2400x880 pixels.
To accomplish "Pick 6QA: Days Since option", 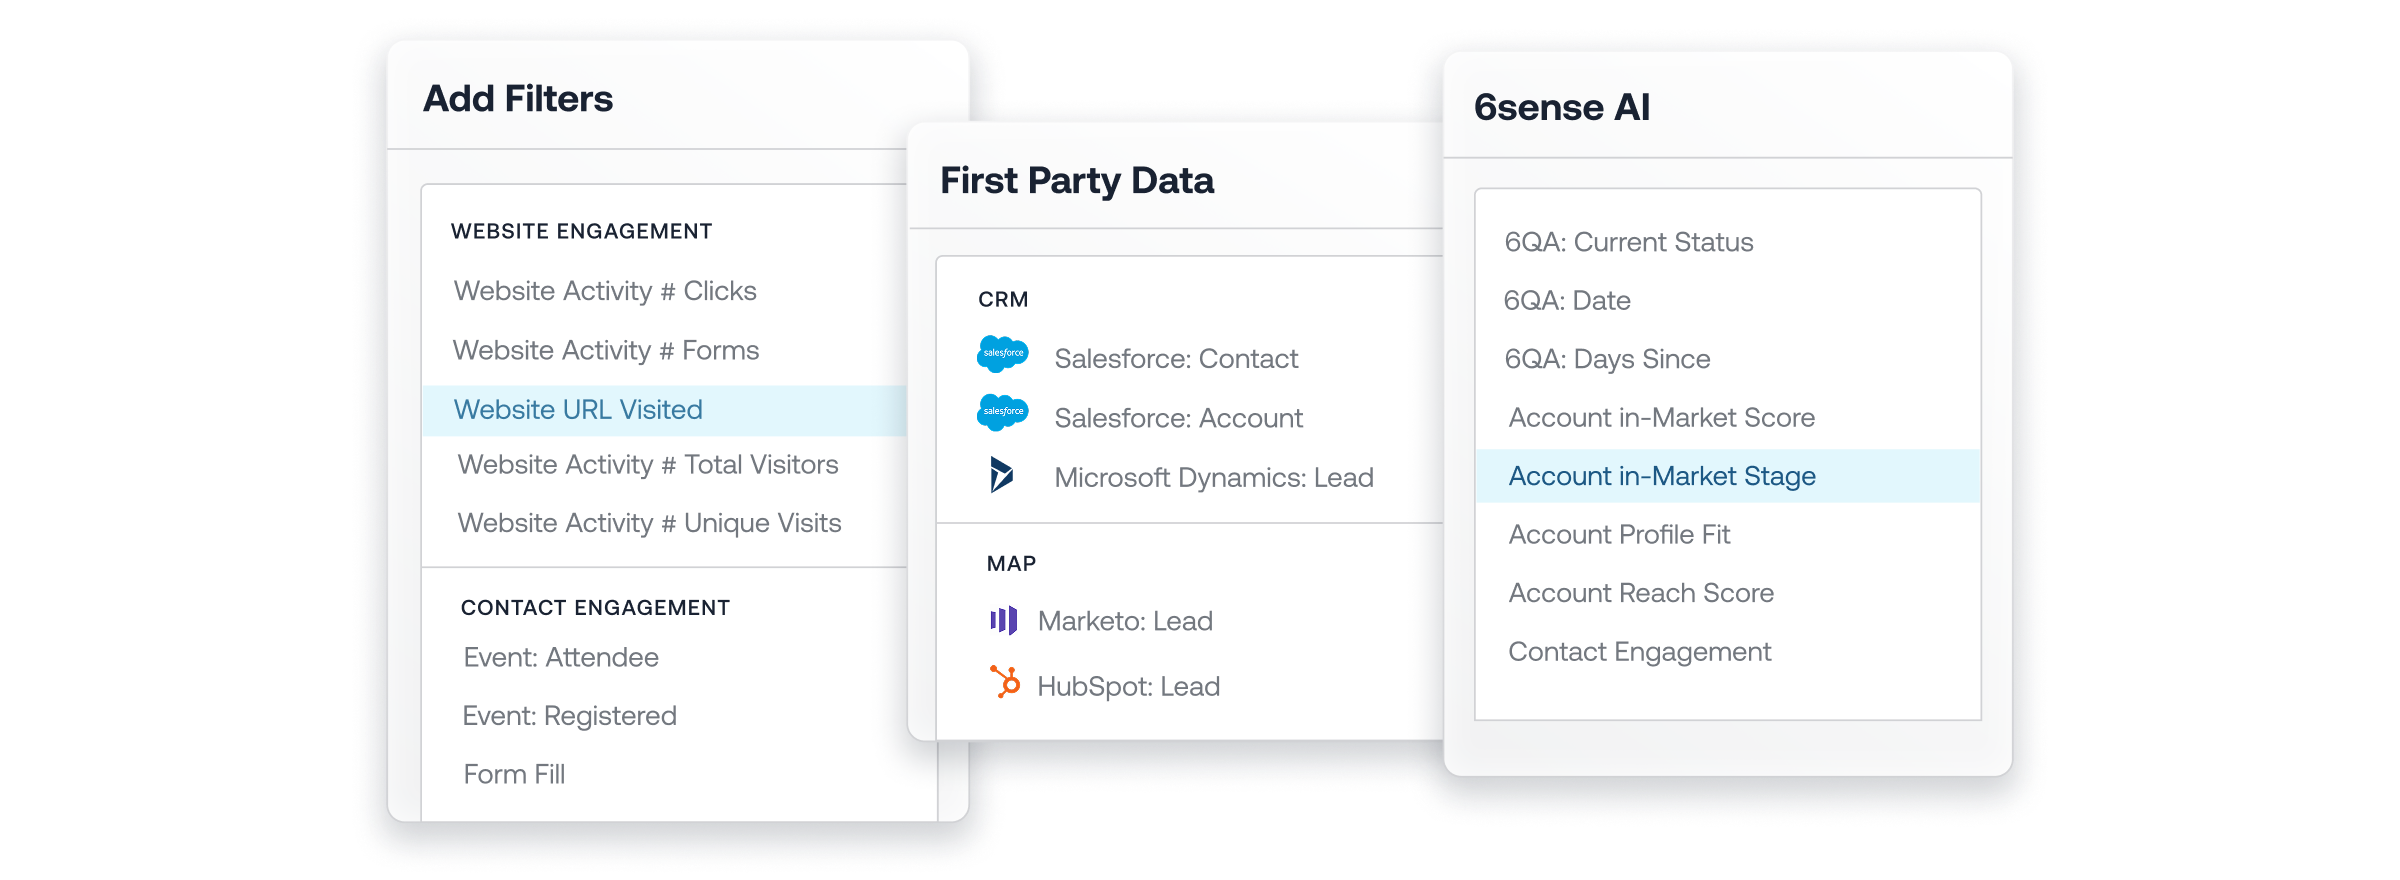I will [1607, 359].
